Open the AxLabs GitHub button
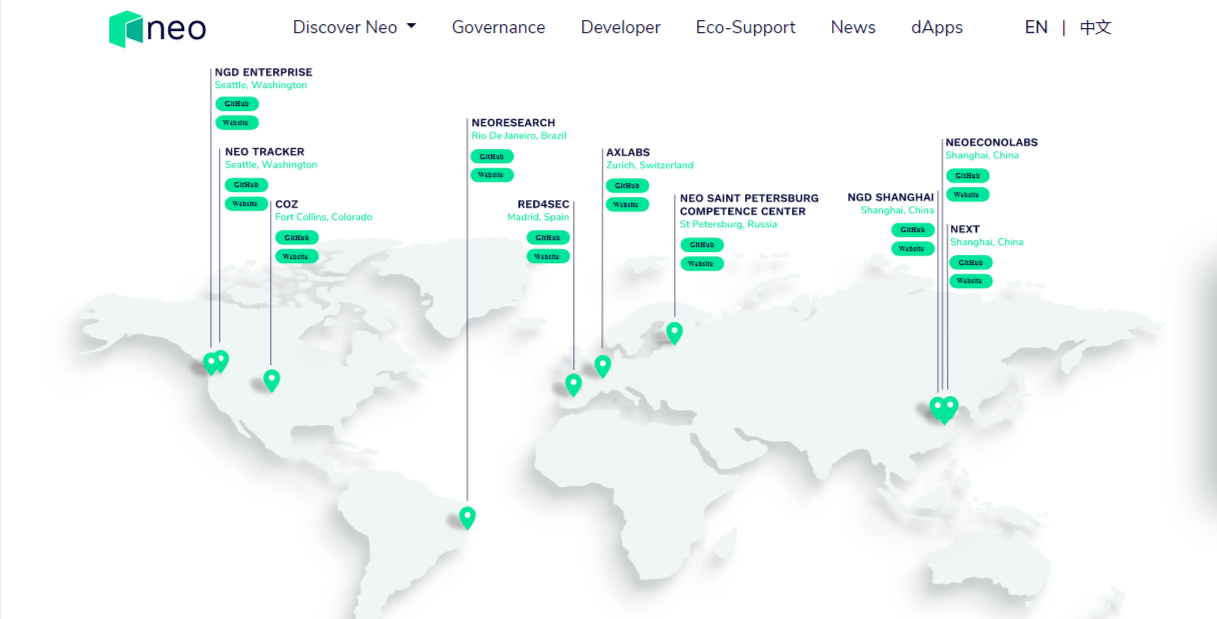1217x619 pixels. 627,186
